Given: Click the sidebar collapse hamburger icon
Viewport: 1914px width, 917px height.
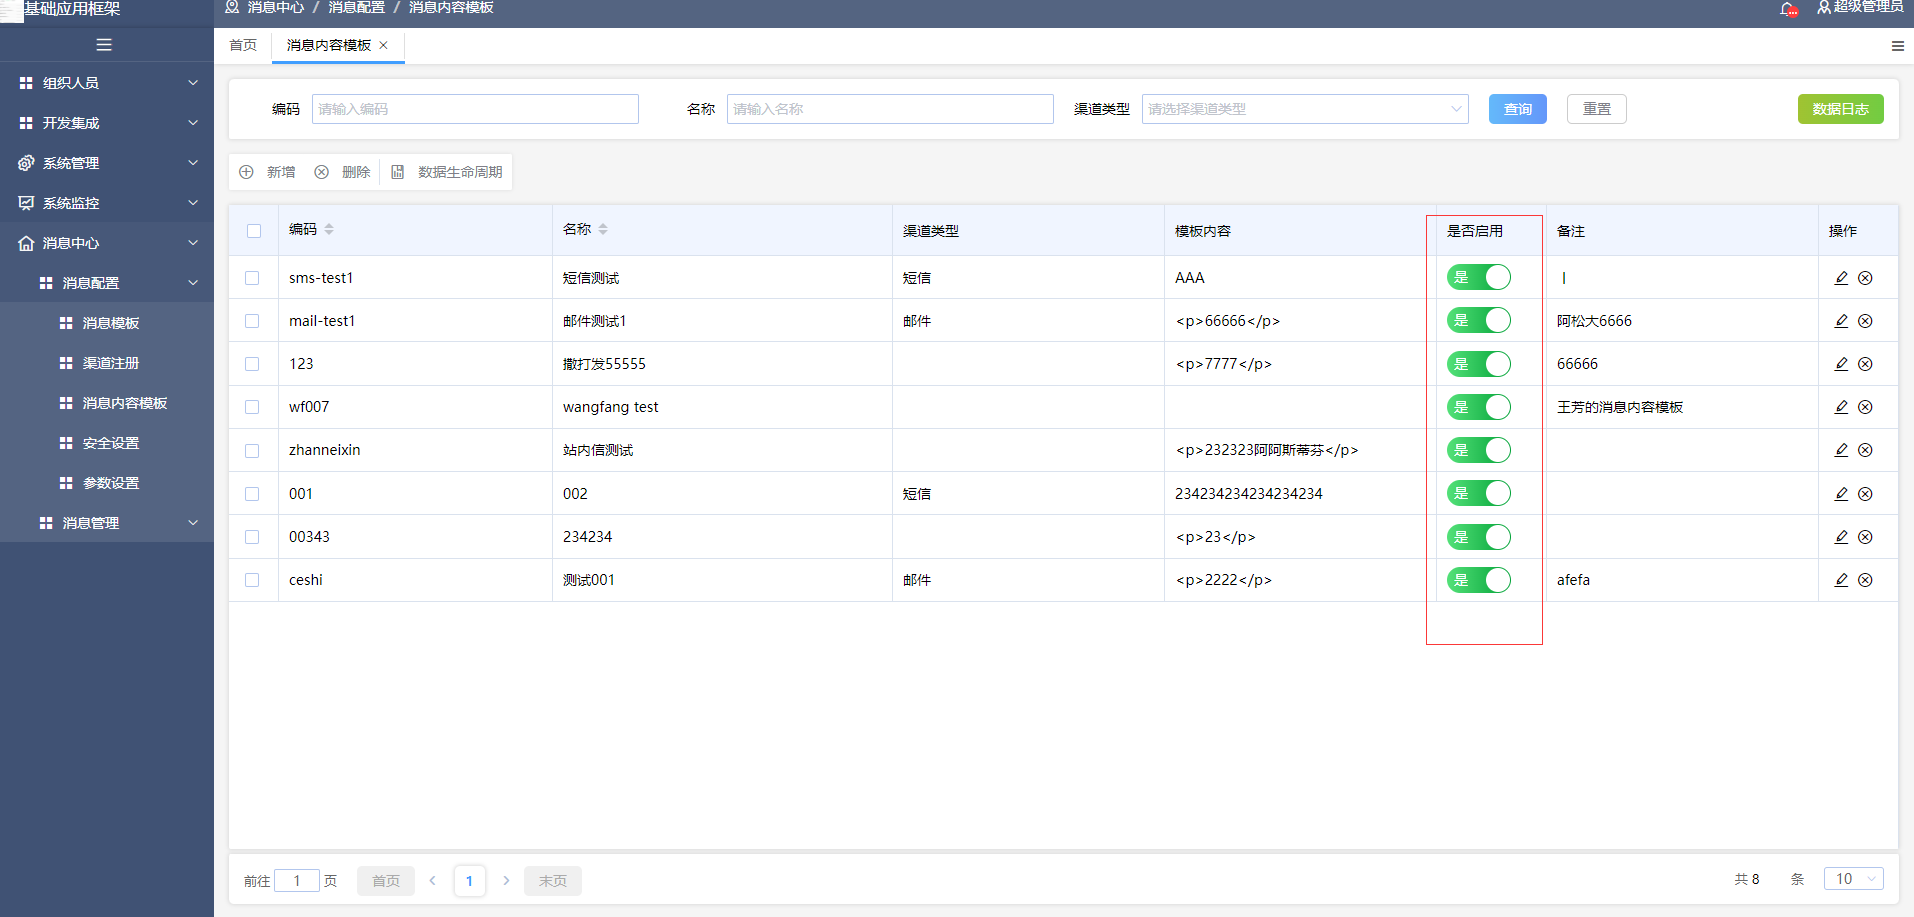Looking at the screenshot, I should pyautogui.click(x=104, y=45).
